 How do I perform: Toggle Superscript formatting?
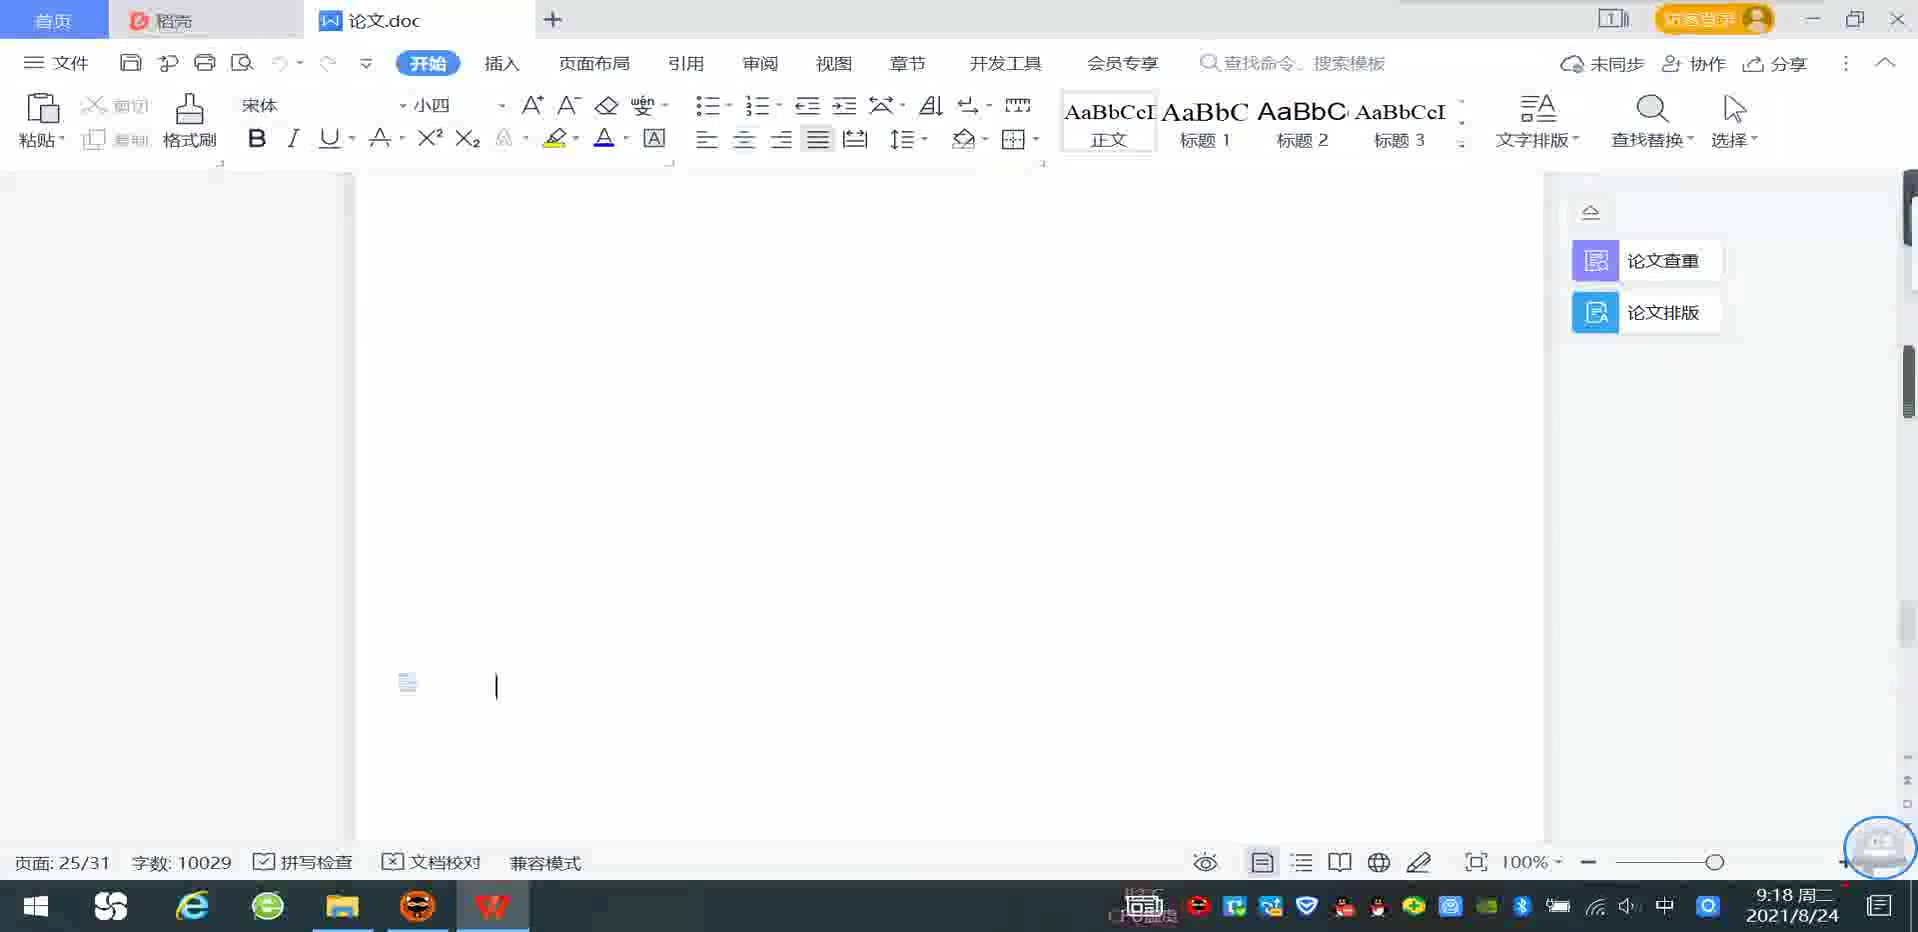pos(430,139)
